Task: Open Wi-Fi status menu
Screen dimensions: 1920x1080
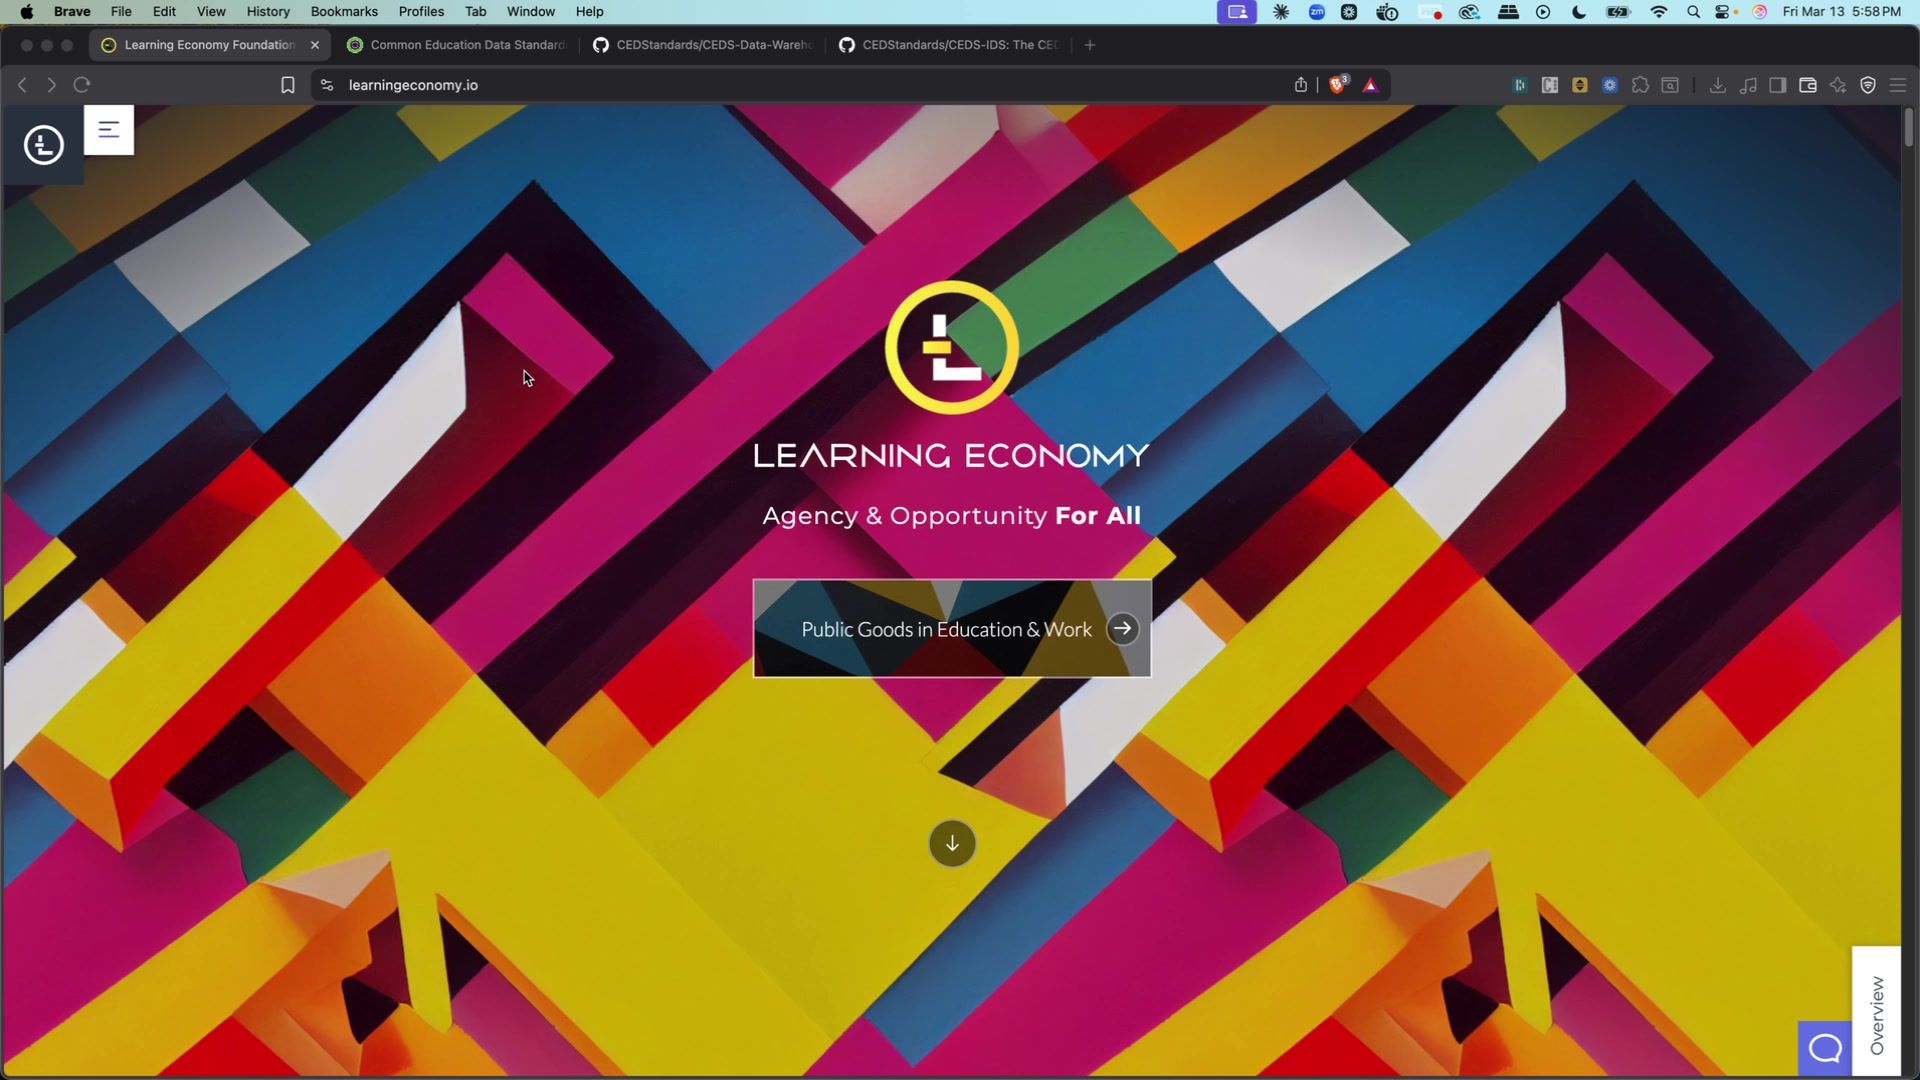Action: 1659,12
